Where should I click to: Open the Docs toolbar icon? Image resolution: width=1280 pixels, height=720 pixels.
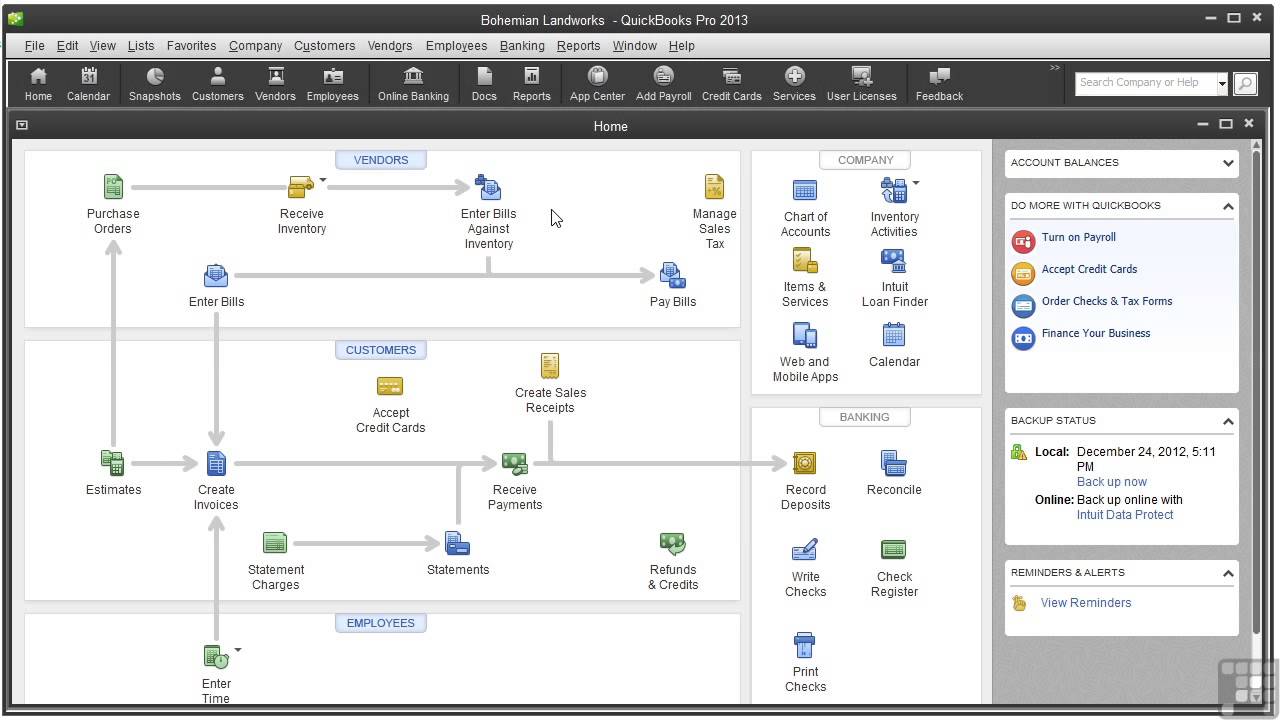pyautogui.click(x=484, y=84)
